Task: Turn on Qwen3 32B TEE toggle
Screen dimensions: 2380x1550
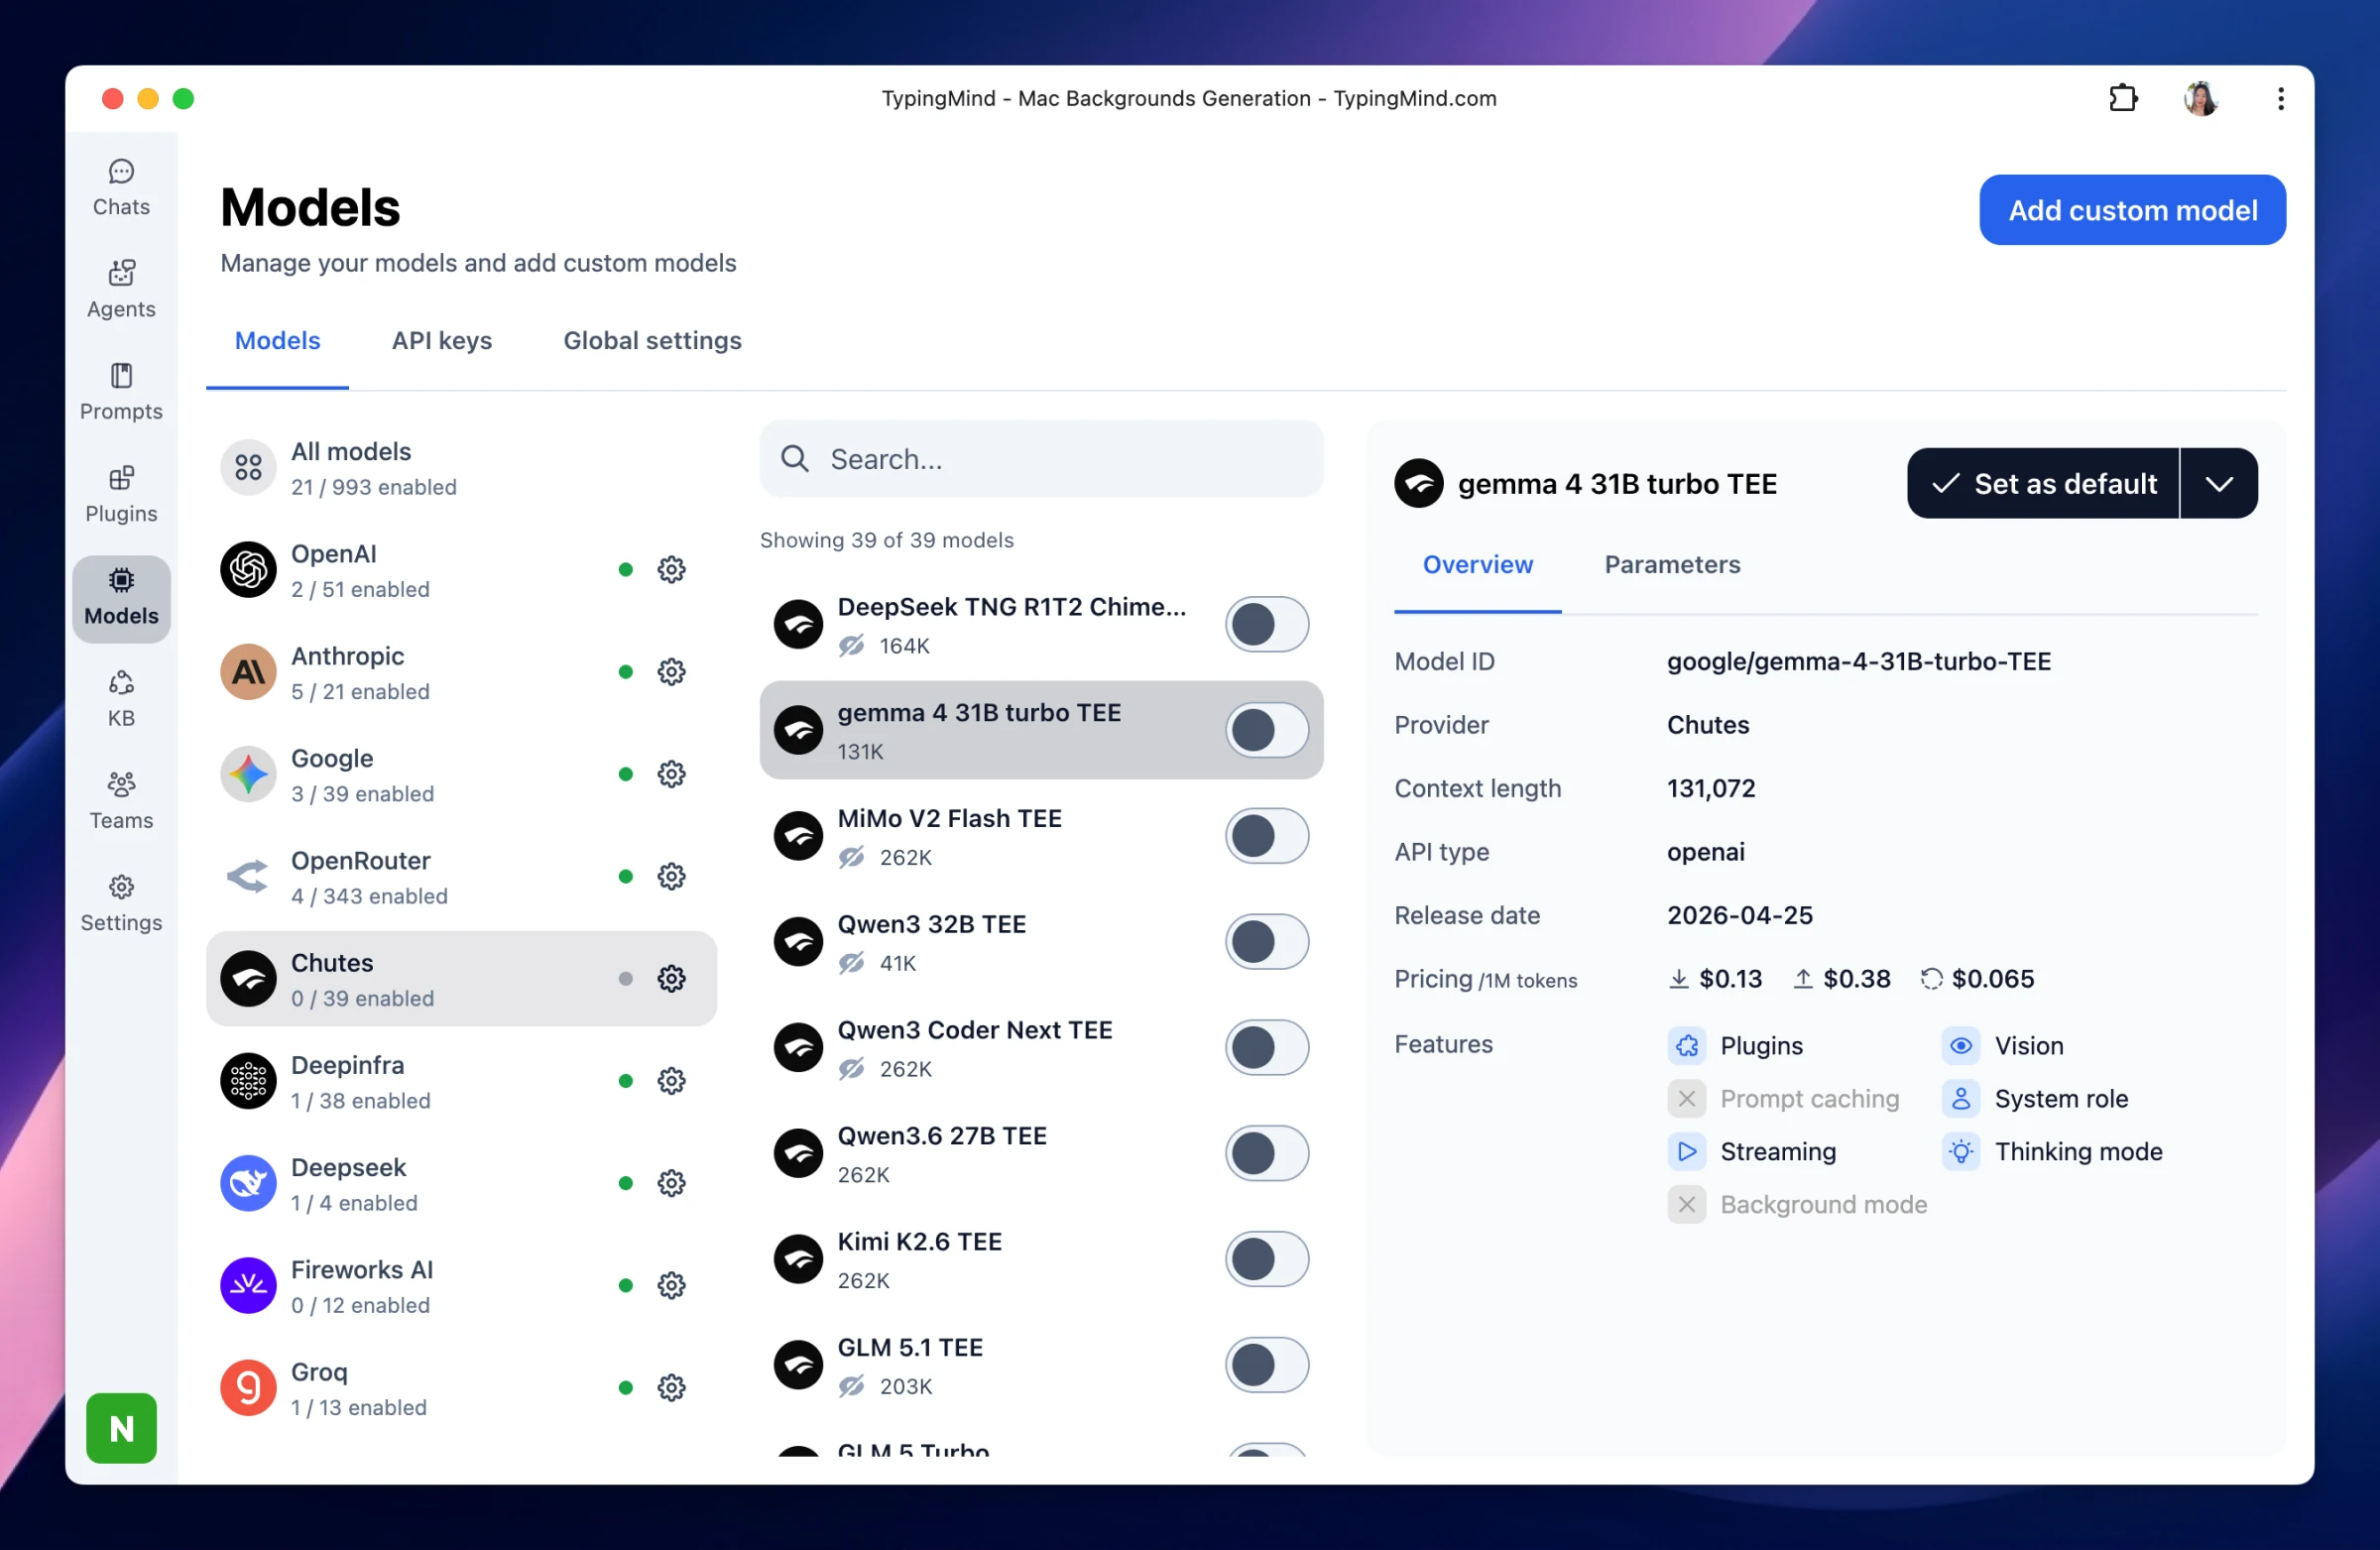Action: tap(1266, 942)
